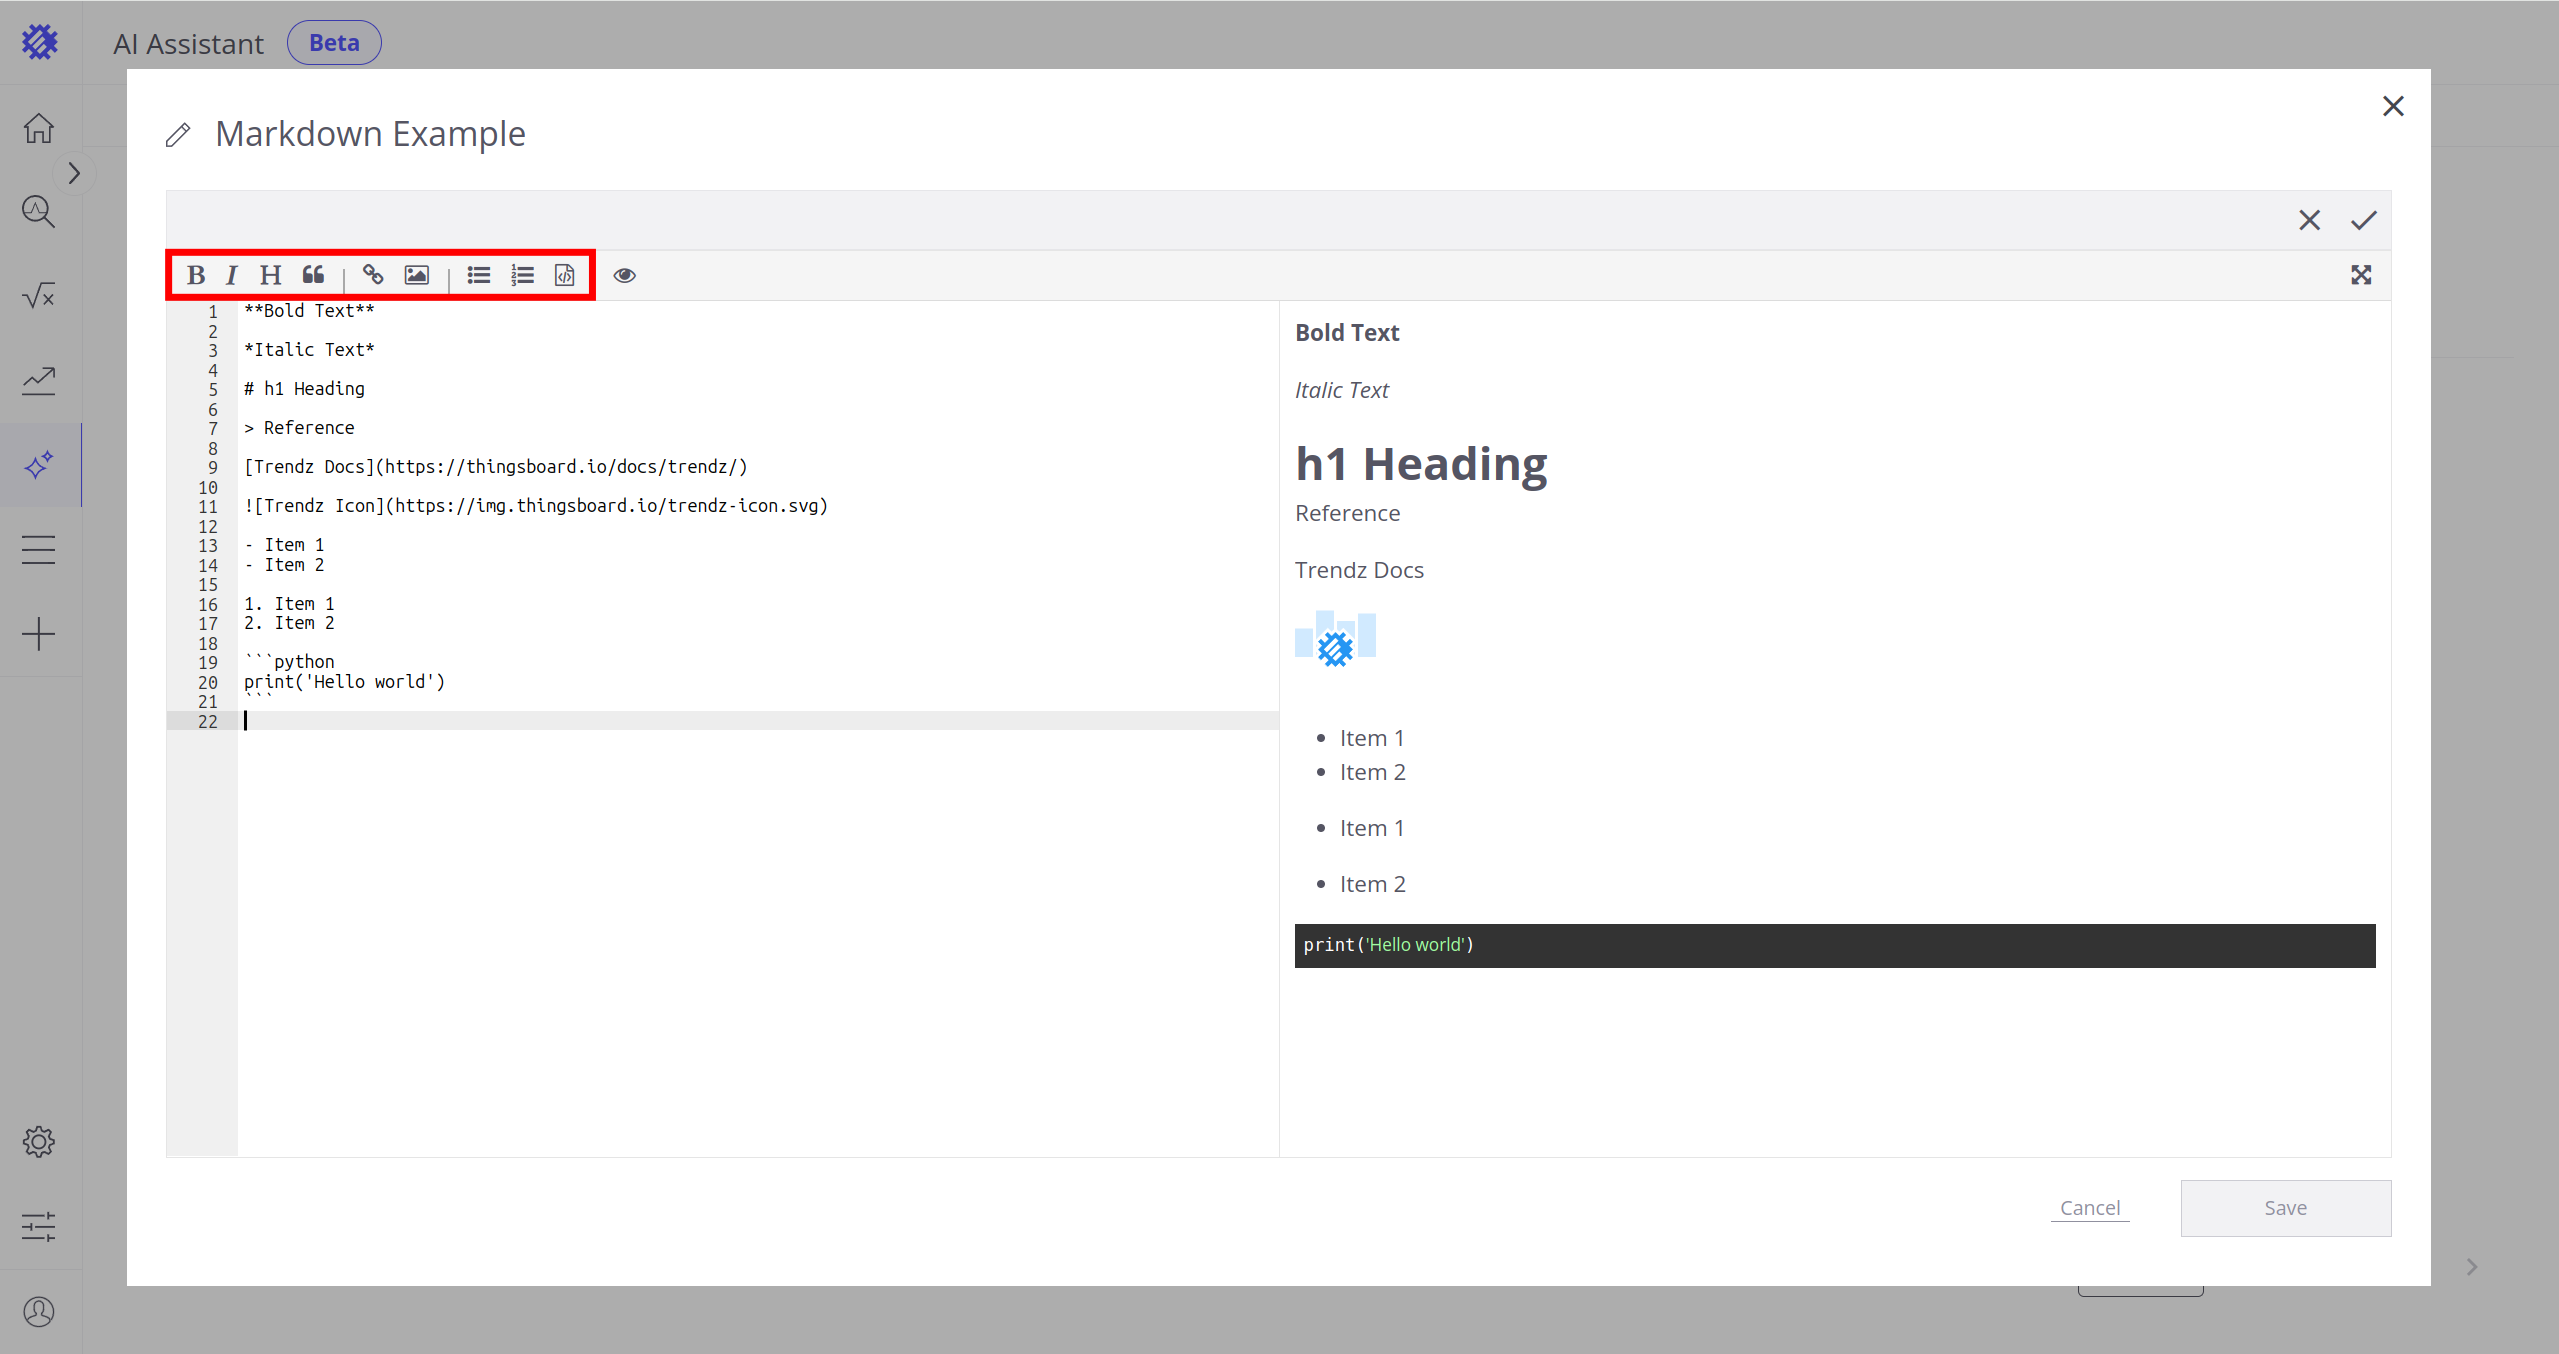Click the '*Italic Text*' source line
Viewport: 2559px width, 1354px height.
309,350
